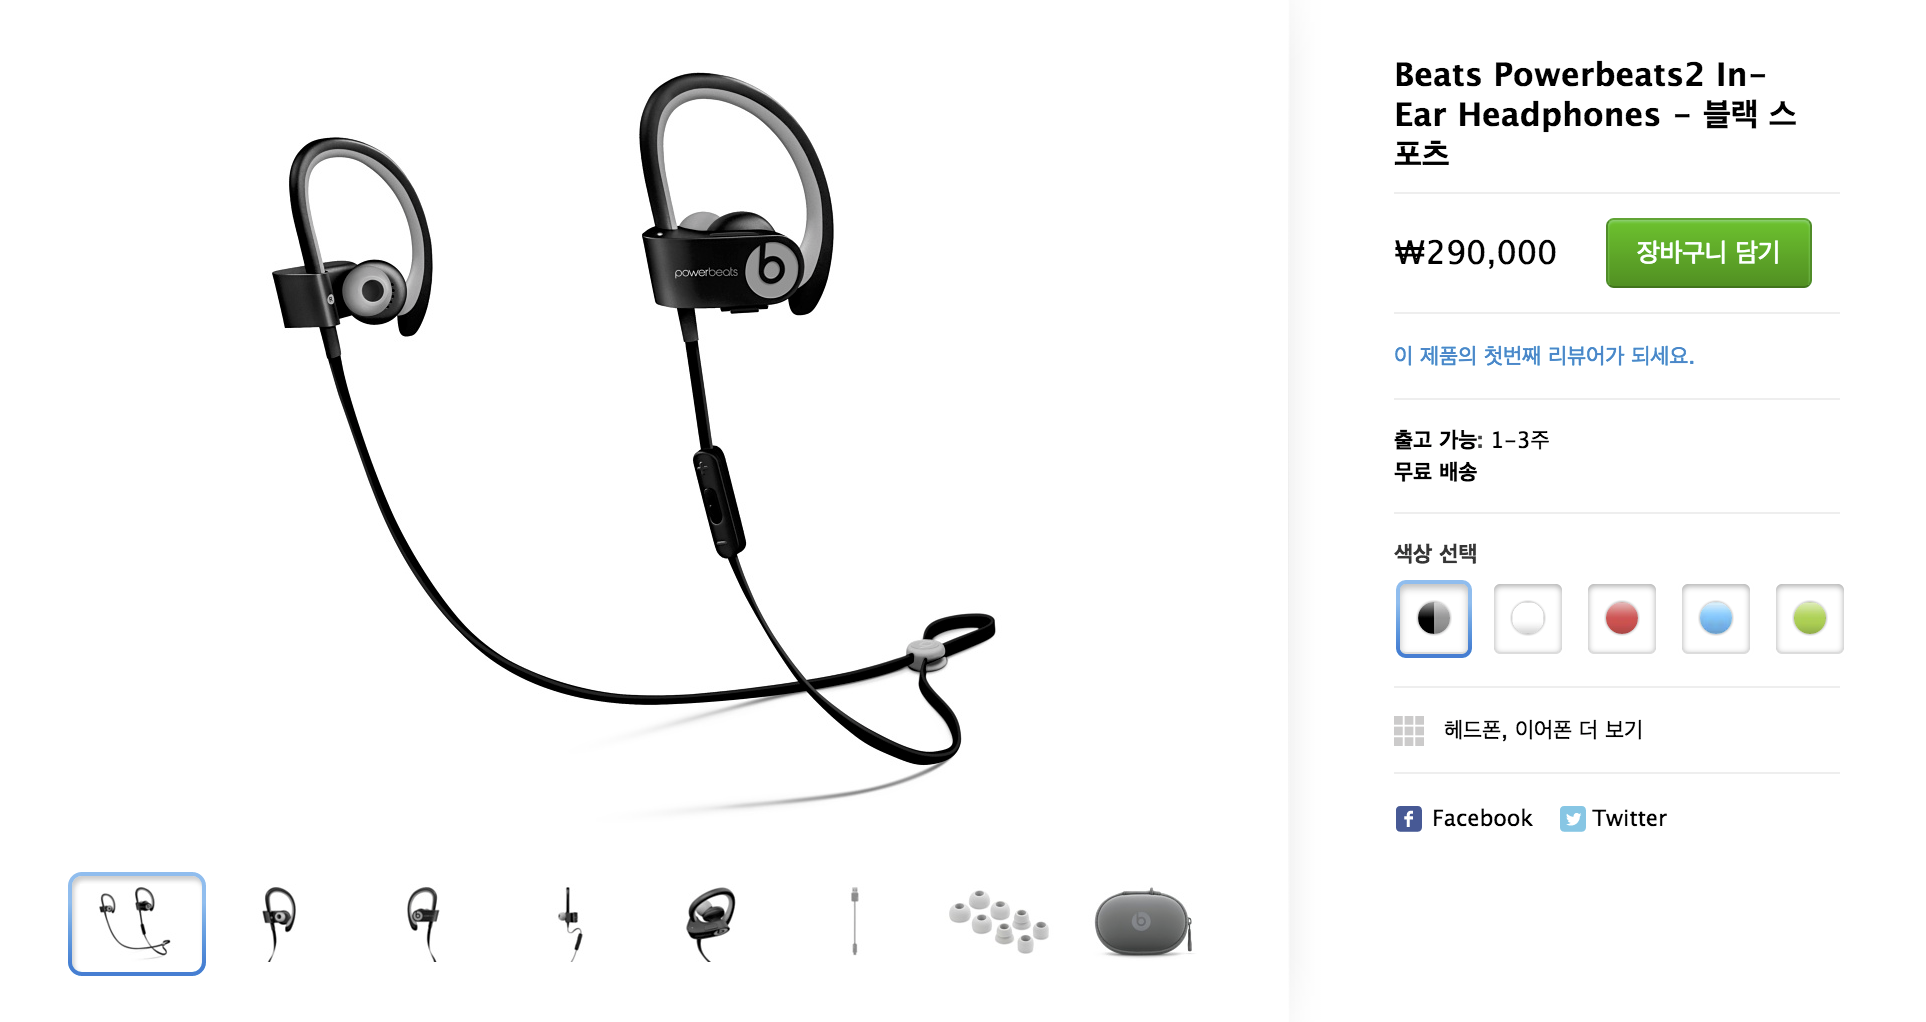The height and width of the screenshot is (1022, 1926).
Task: View the carrying case thumbnail
Action: (1143, 923)
